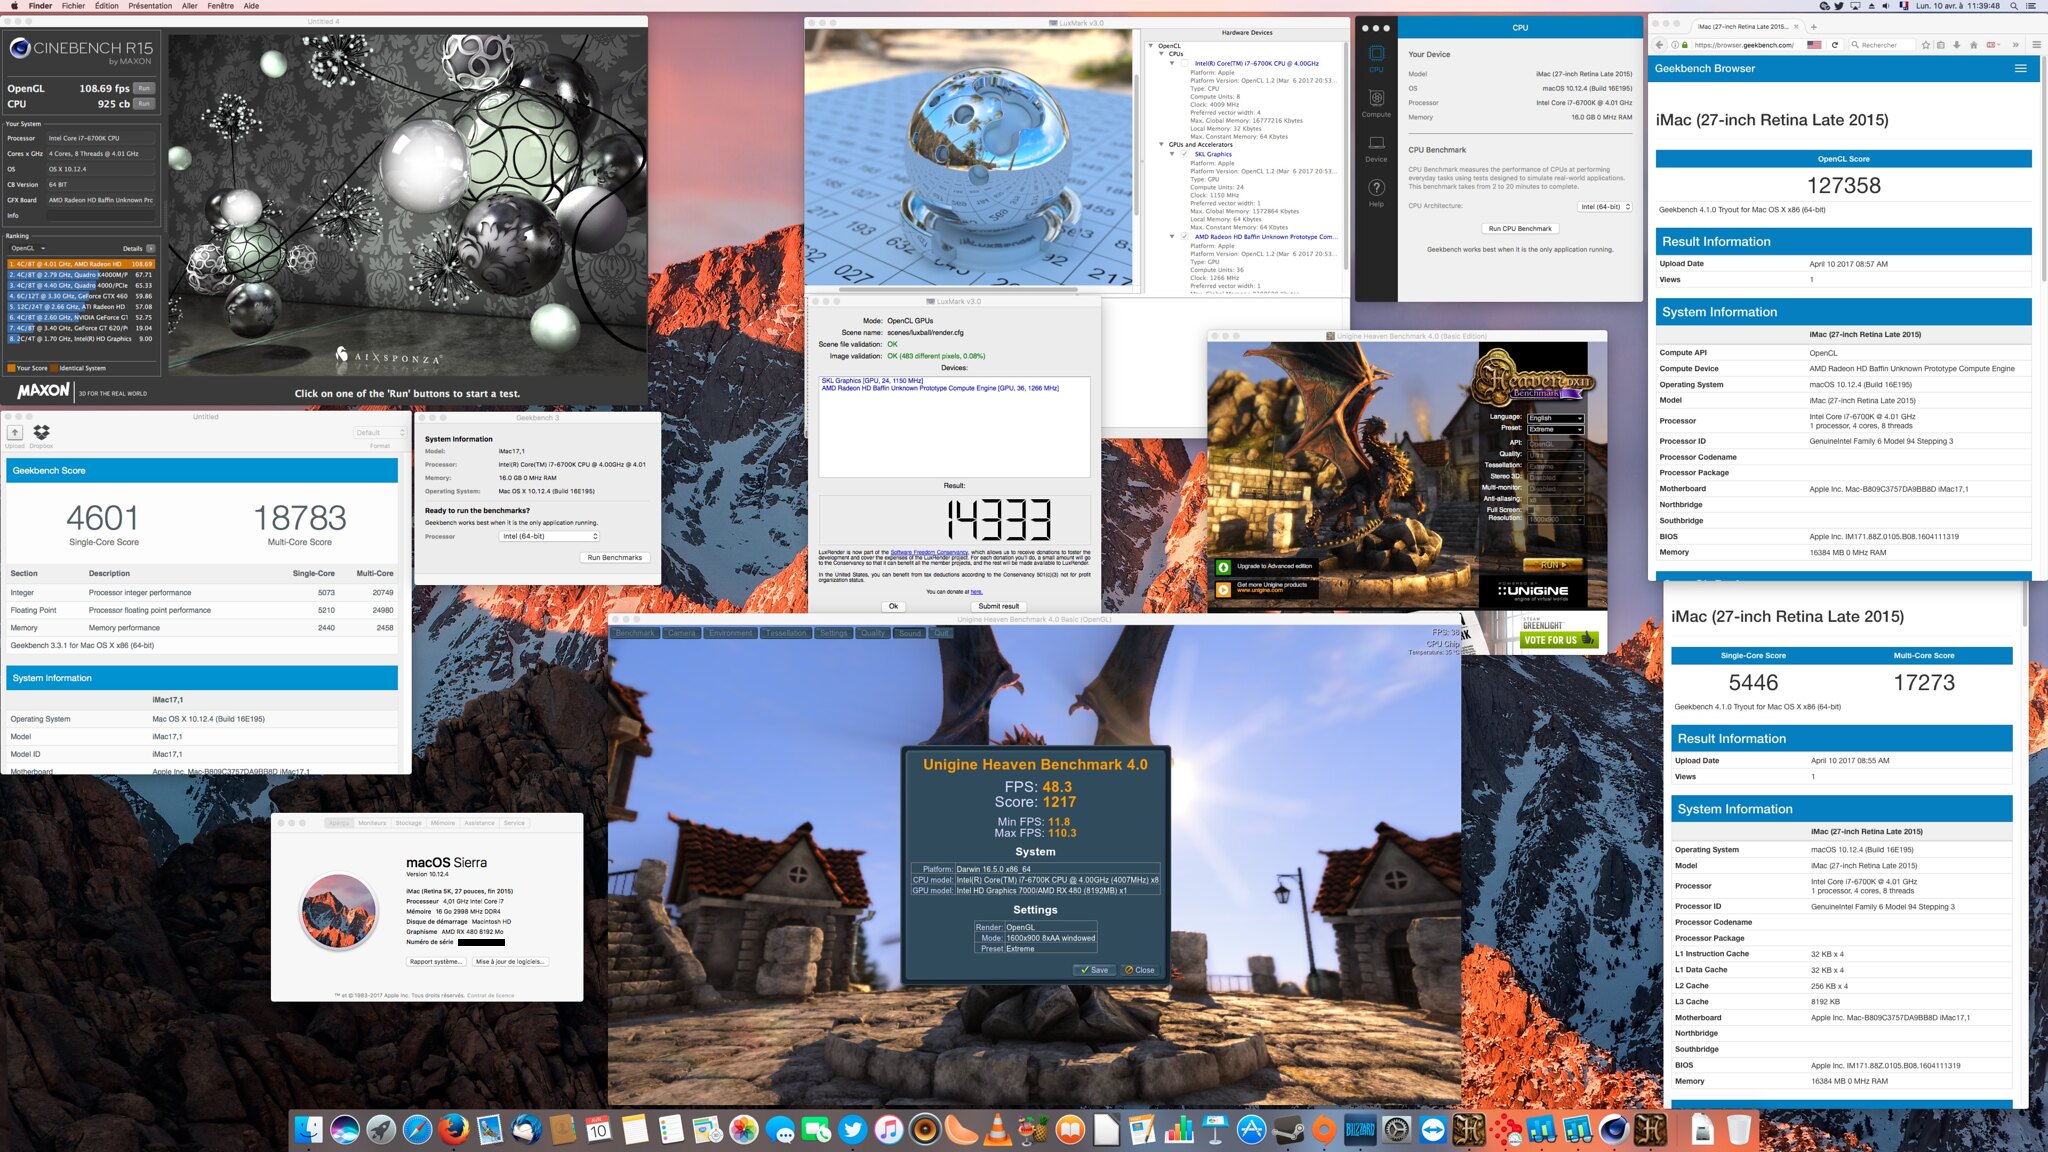
Task: Click Submit result in LuxMark
Action: [998, 606]
